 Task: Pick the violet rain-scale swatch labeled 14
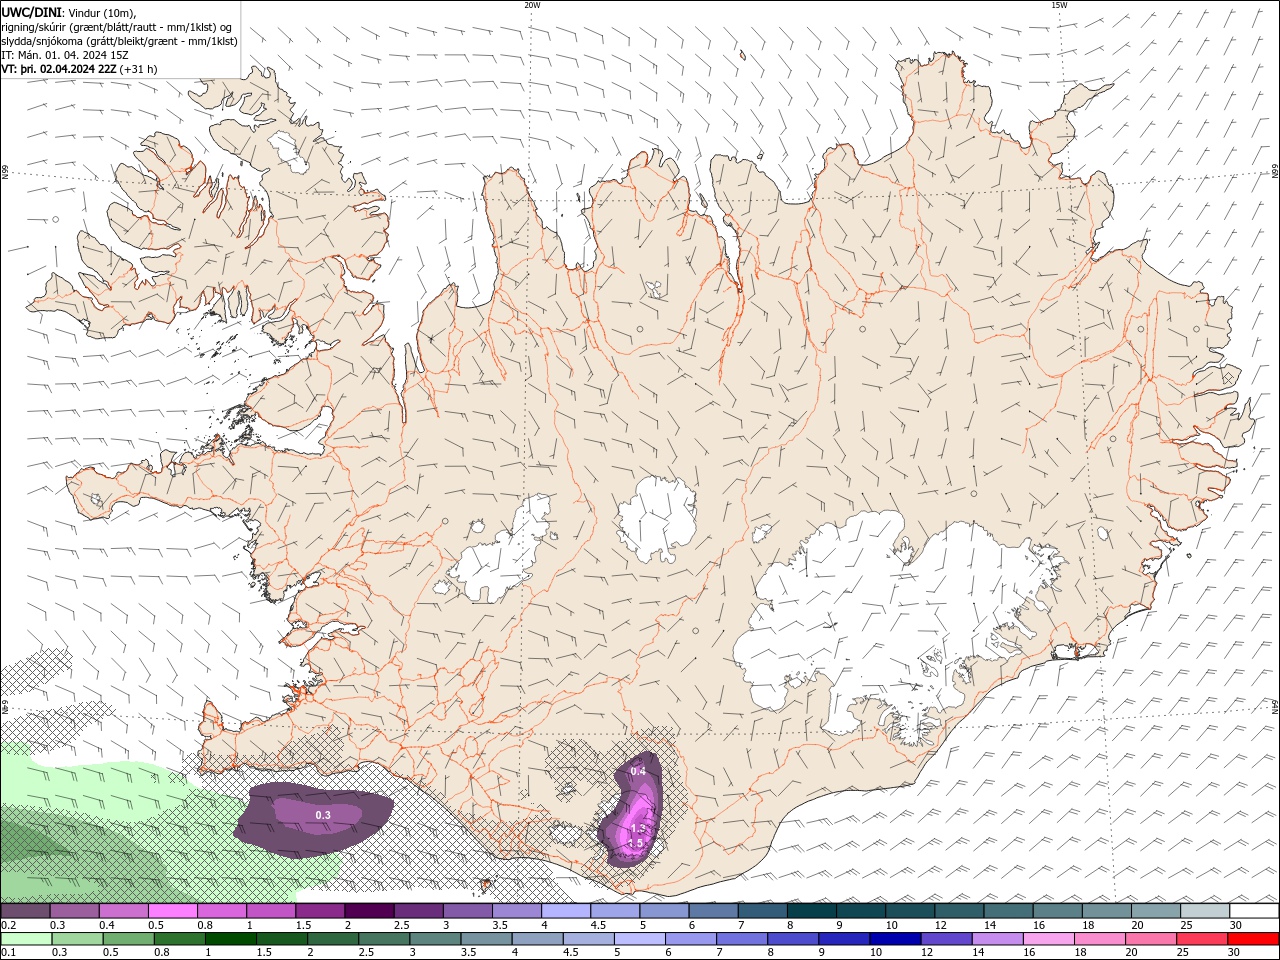[999, 939]
